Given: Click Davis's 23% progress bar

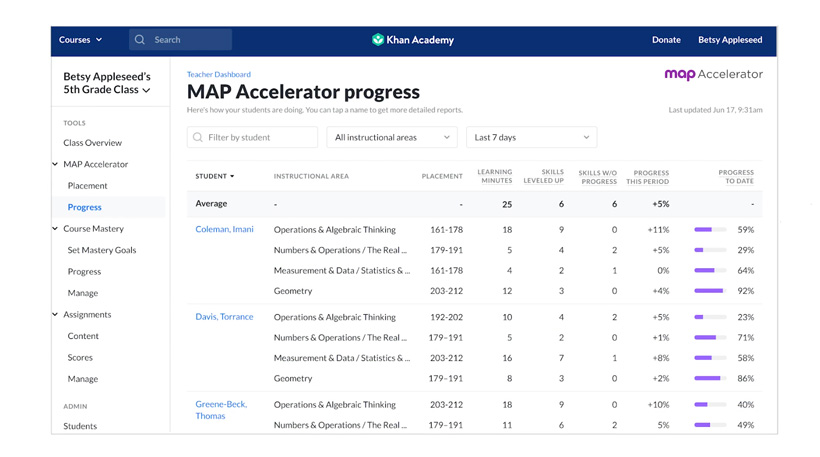Looking at the screenshot, I should click(x=710, y=317).
